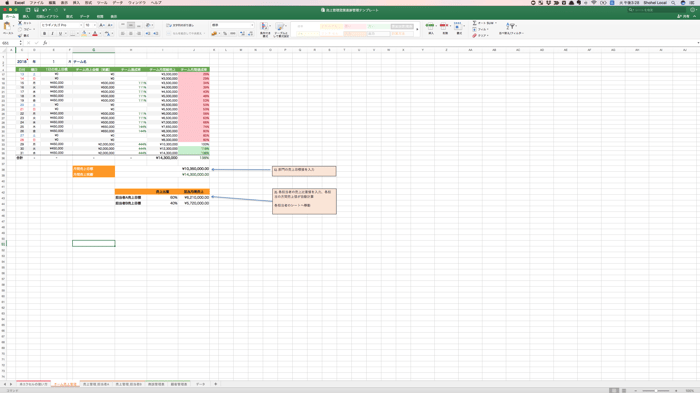
Task: Click the AutoSum sigma icon
Action: click(474, 23)
